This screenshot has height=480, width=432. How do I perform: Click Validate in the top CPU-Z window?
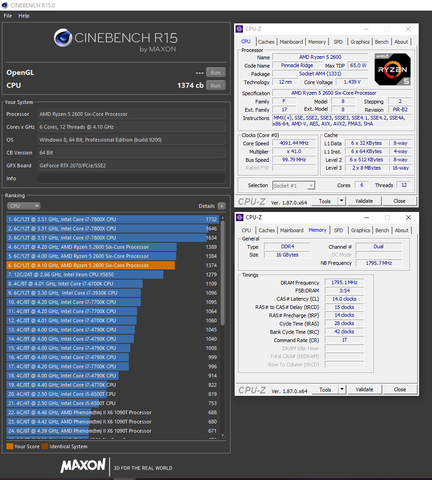tap(364, 201)
